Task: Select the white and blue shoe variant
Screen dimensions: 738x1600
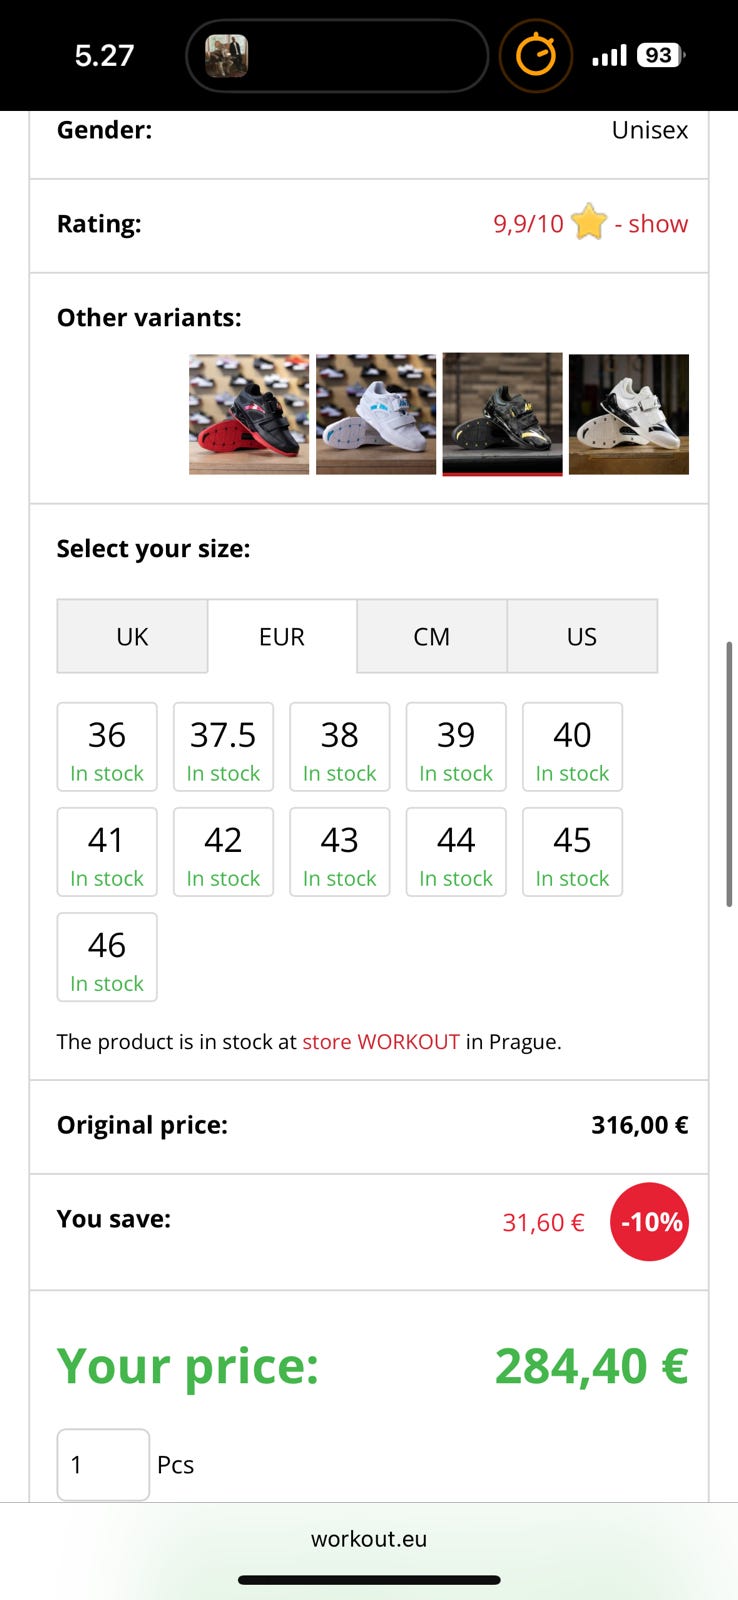Action: tap(376, 414)
